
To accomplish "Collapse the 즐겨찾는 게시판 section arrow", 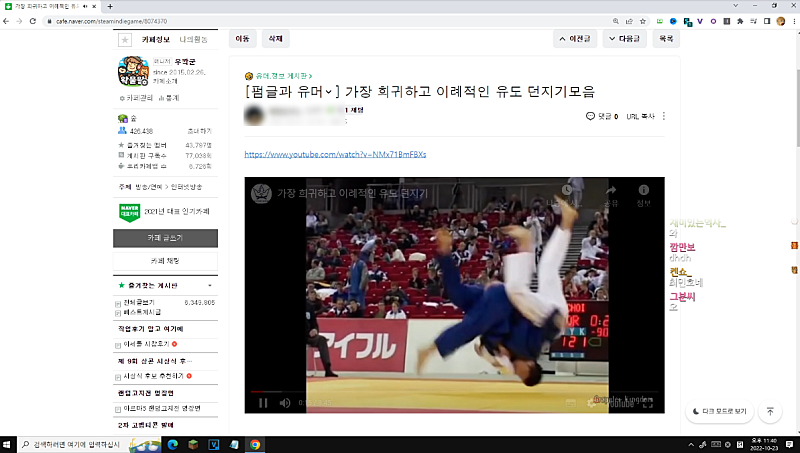I will tap(210, 286).
